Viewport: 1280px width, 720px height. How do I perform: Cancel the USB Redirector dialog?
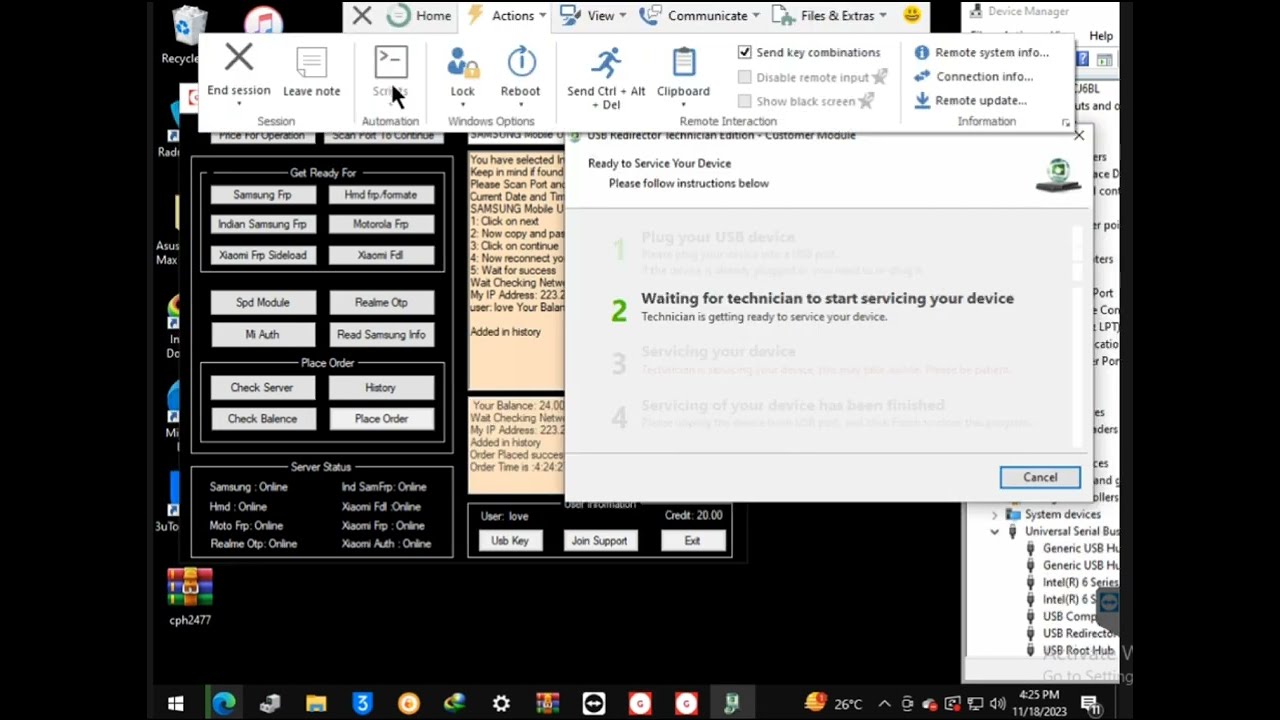coord(1040,477)
